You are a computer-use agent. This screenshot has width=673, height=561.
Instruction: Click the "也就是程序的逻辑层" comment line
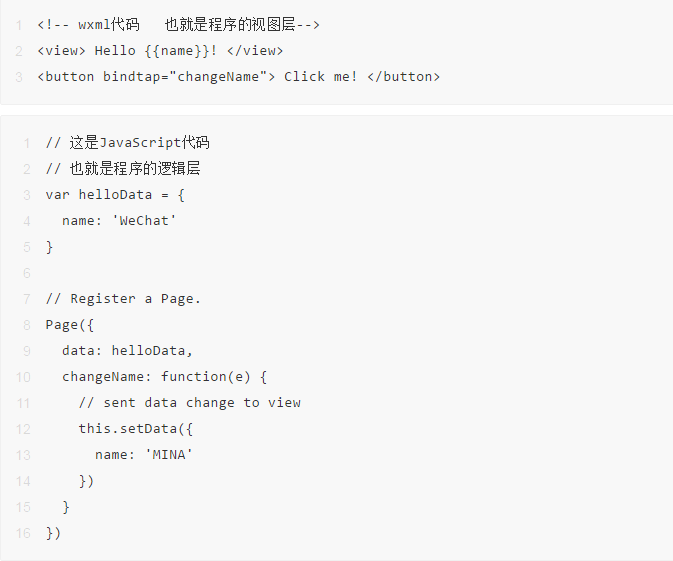tap(123, 168)
